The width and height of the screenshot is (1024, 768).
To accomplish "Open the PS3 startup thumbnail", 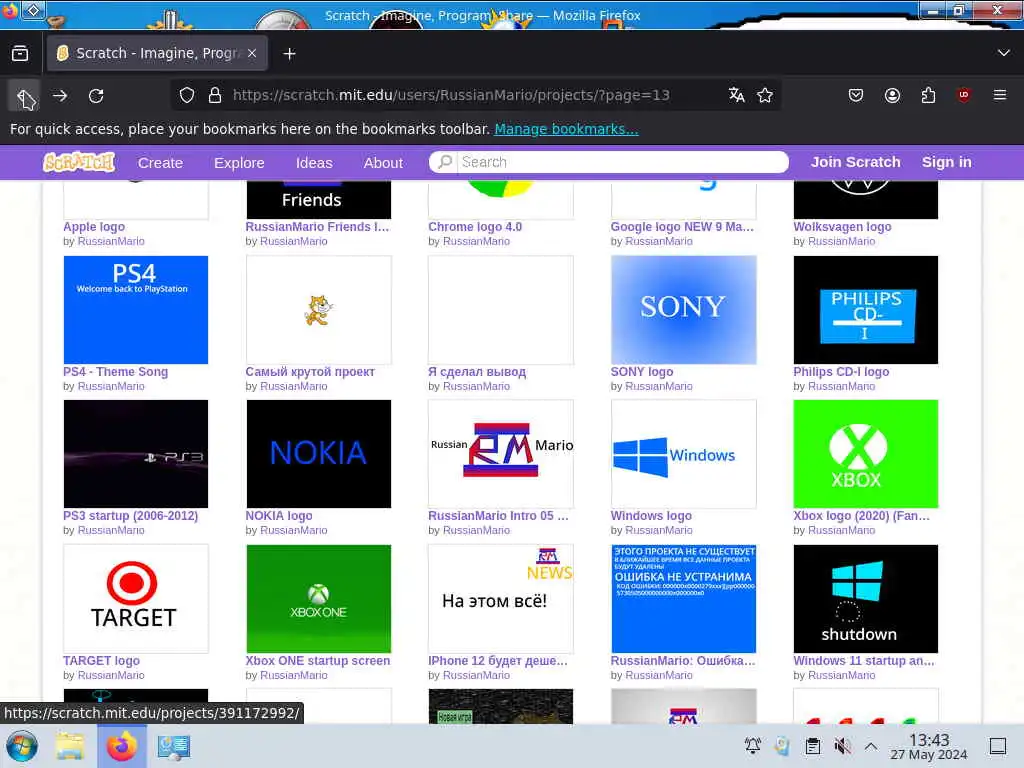I will [136, 454].
